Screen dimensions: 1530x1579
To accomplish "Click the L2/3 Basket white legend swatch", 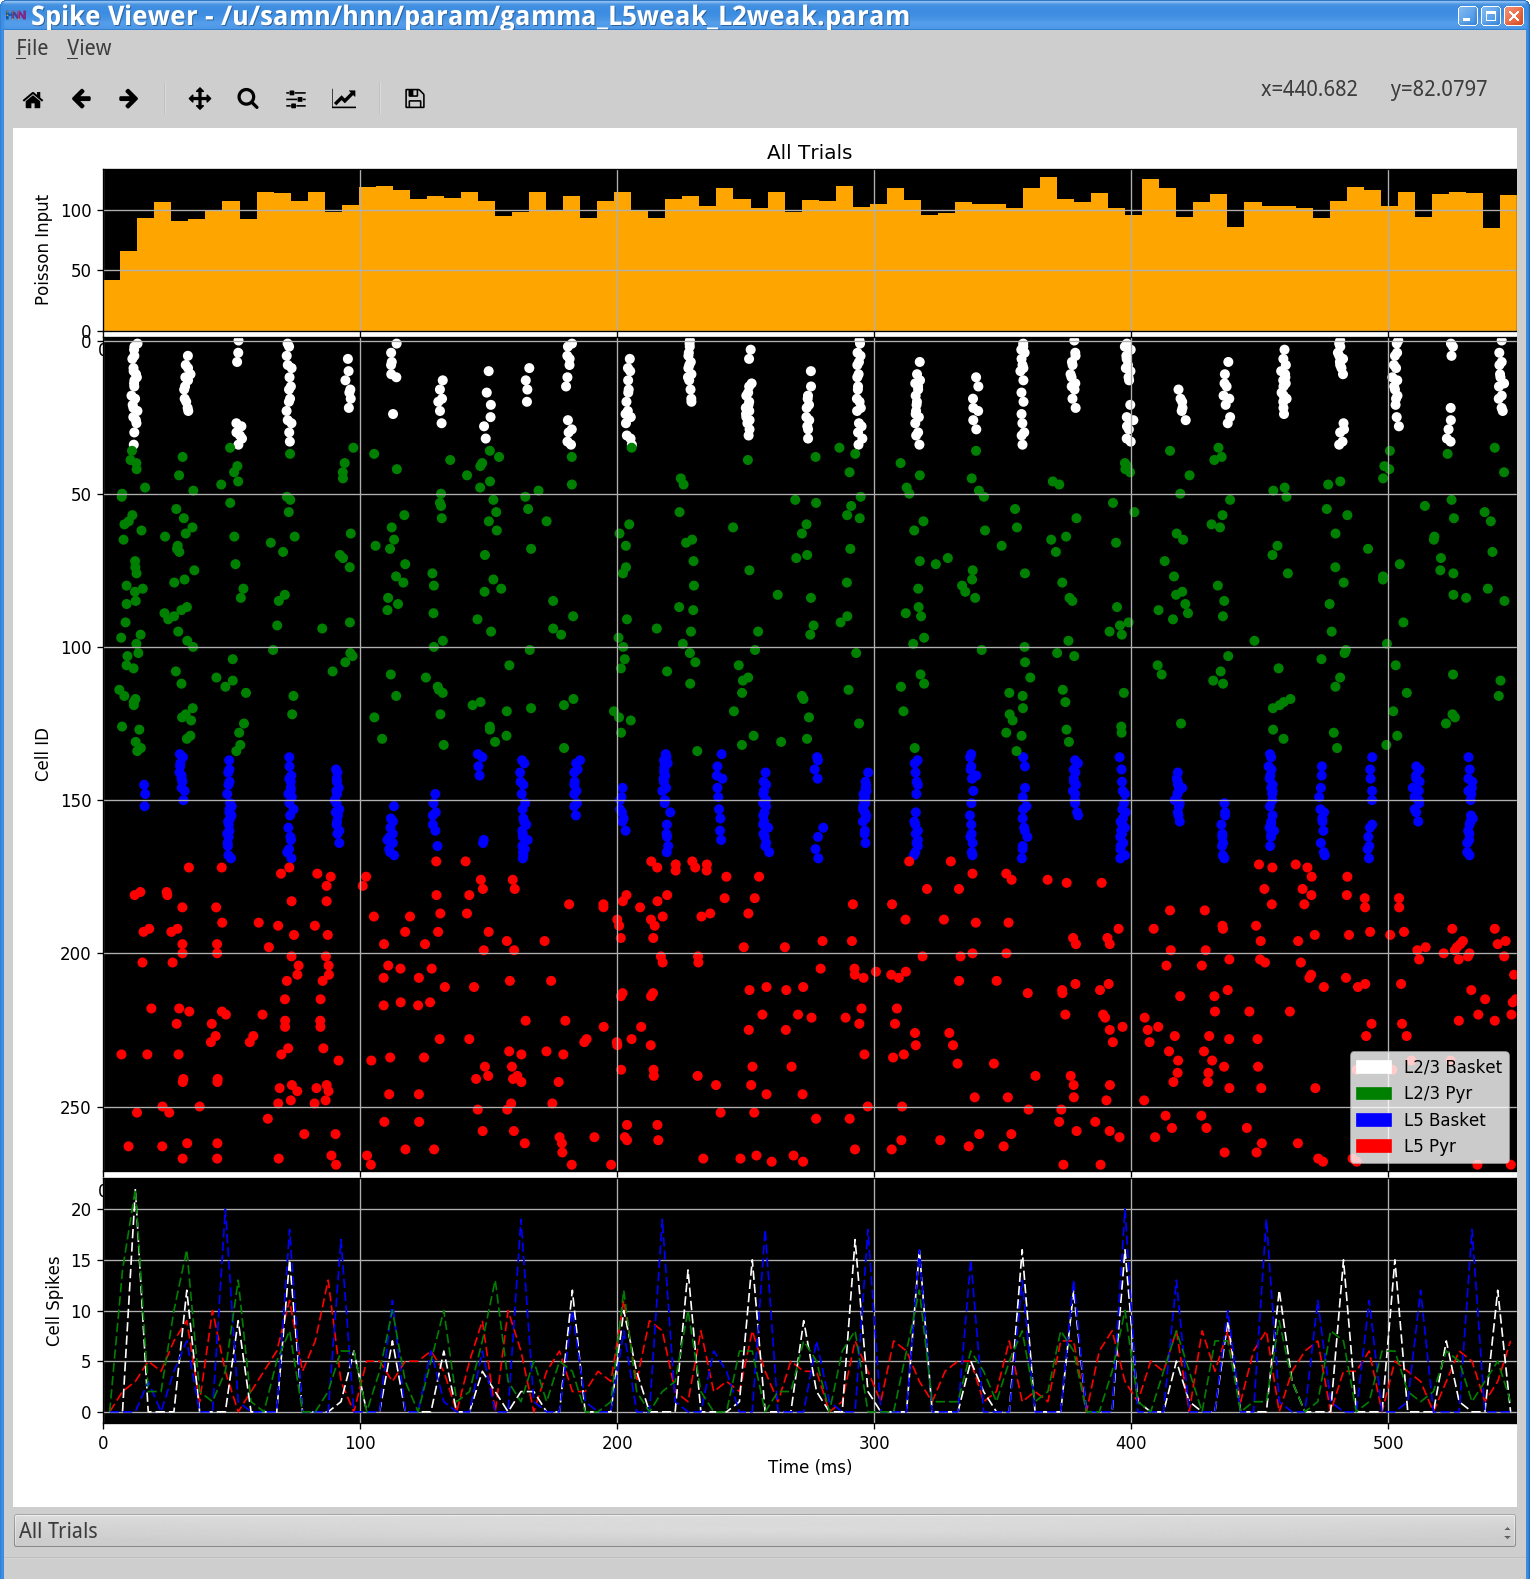I will [x=1374, y=1067].
